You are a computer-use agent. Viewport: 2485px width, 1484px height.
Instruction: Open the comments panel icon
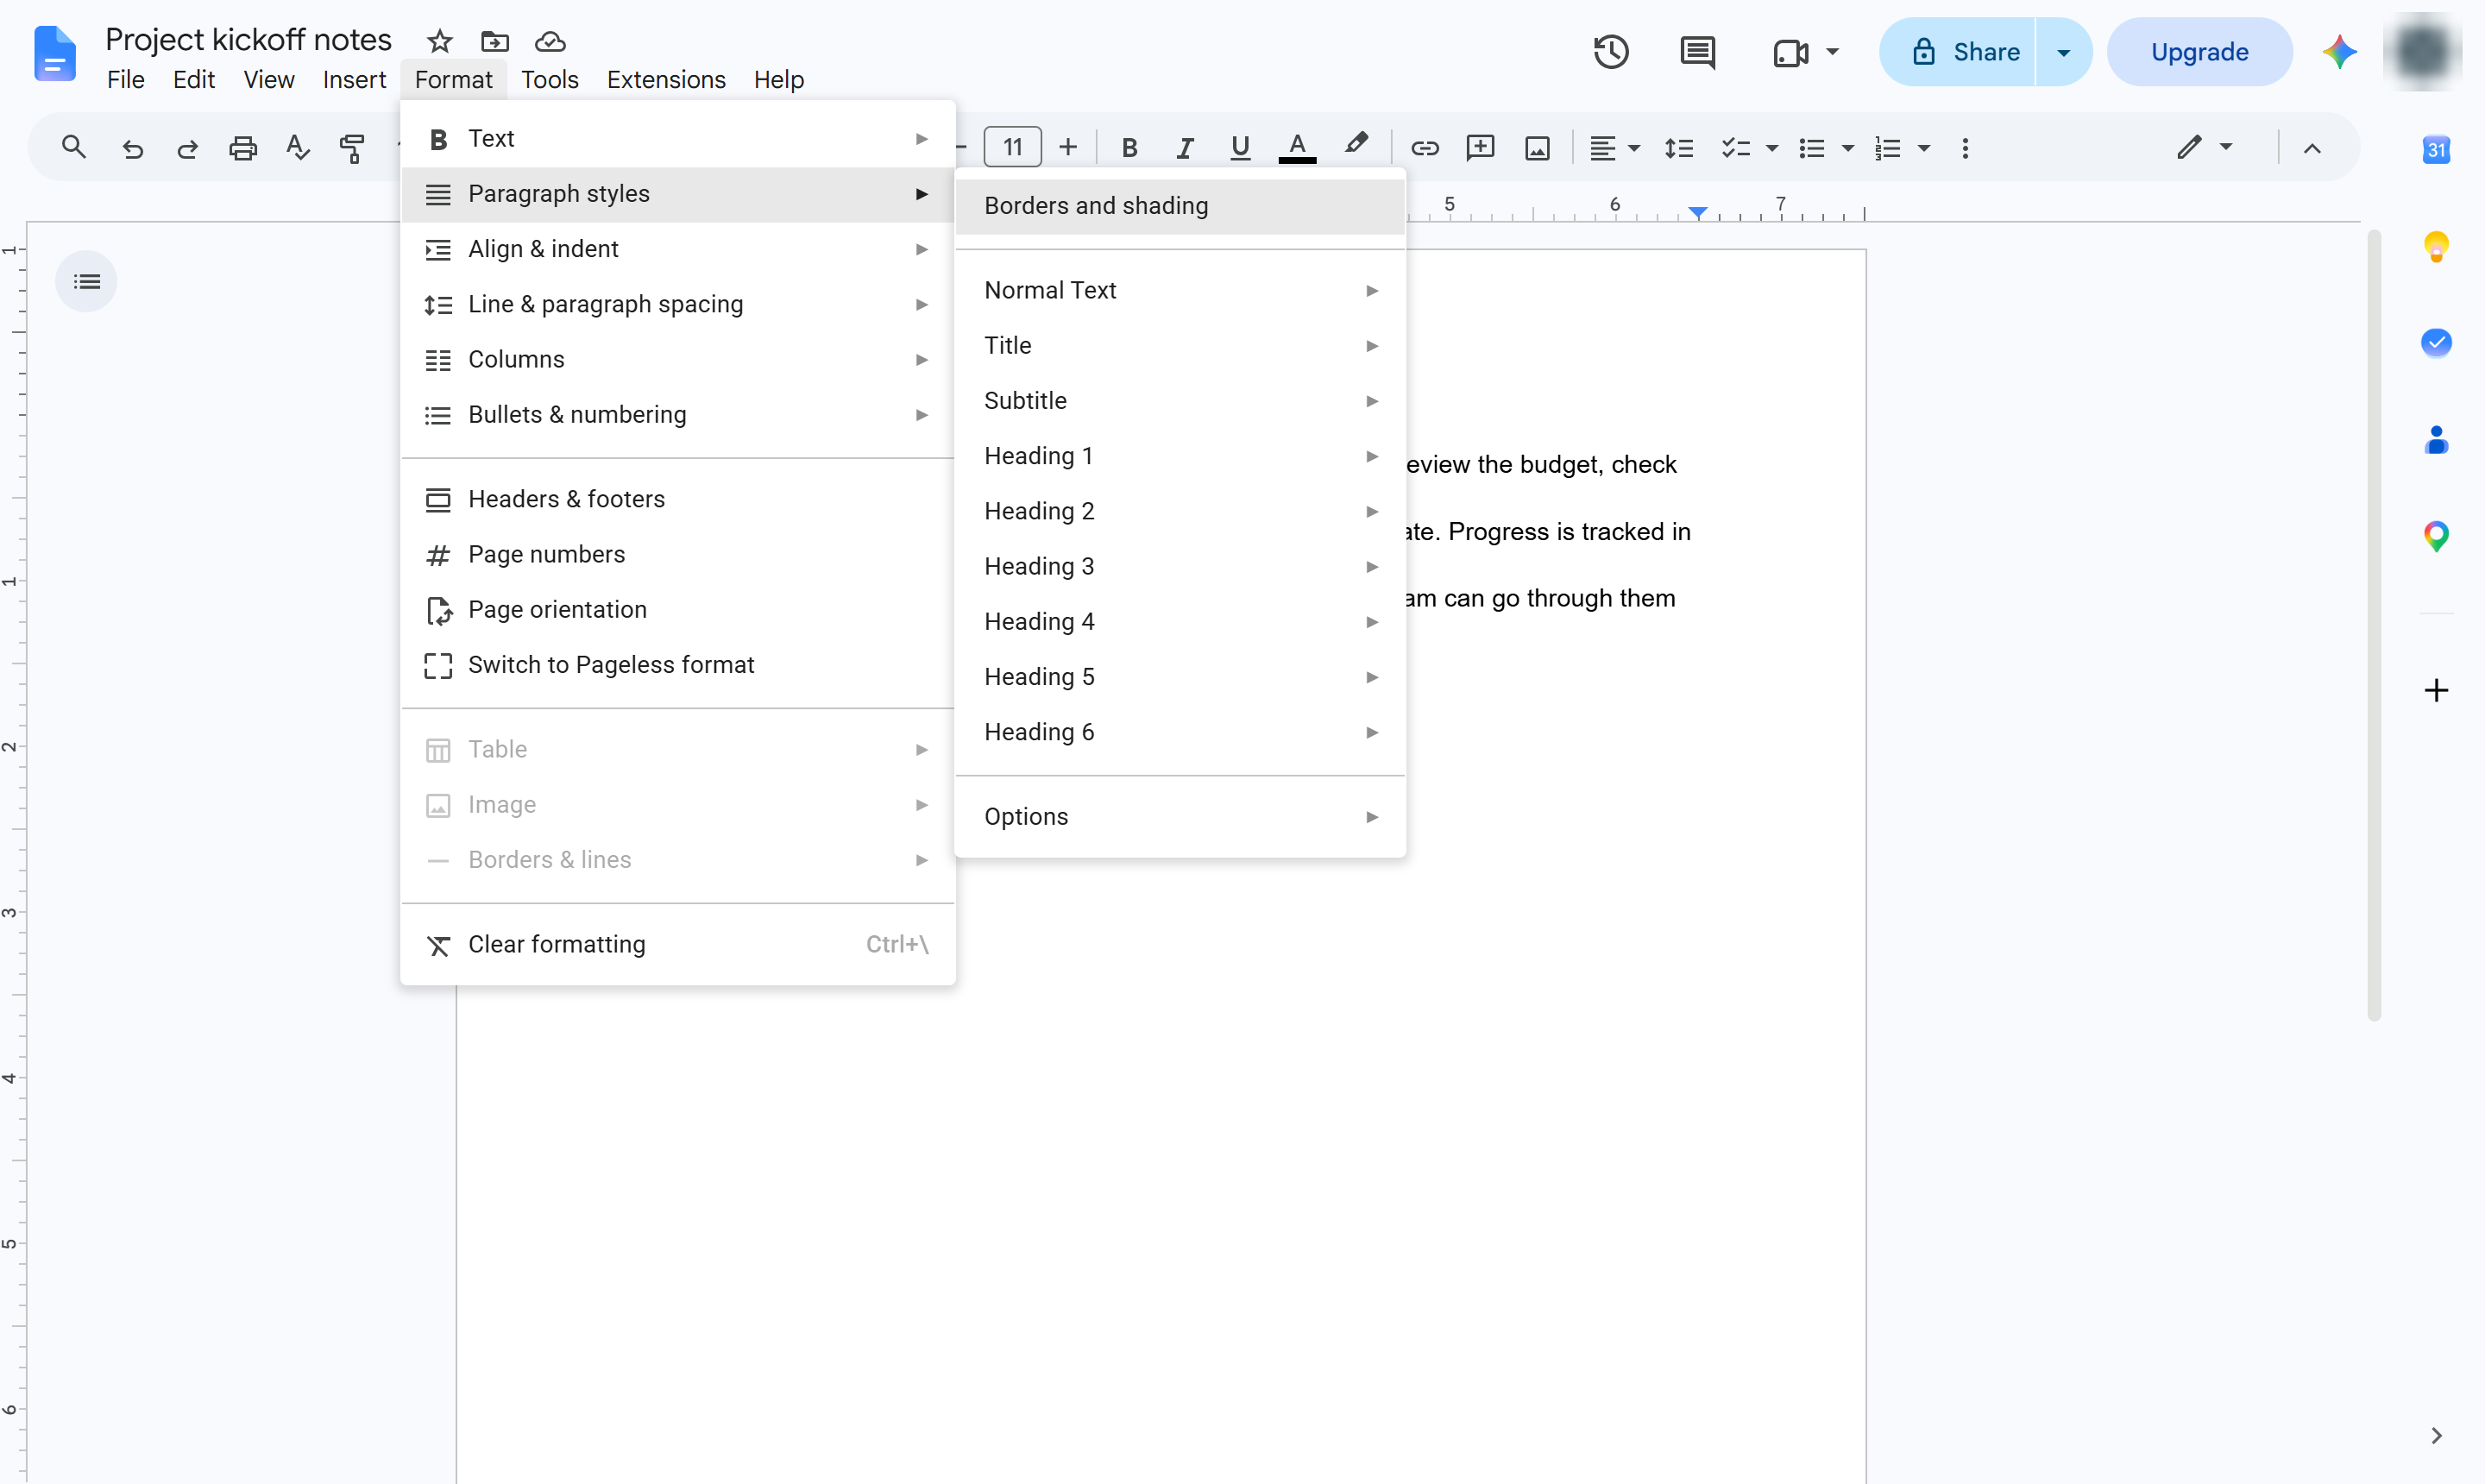click(x=1697, y=52)
